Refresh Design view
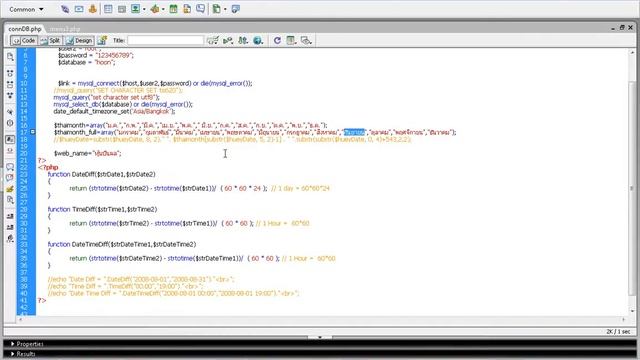Image resolution: width=640 pixels, height=360 pixels. 277,40
